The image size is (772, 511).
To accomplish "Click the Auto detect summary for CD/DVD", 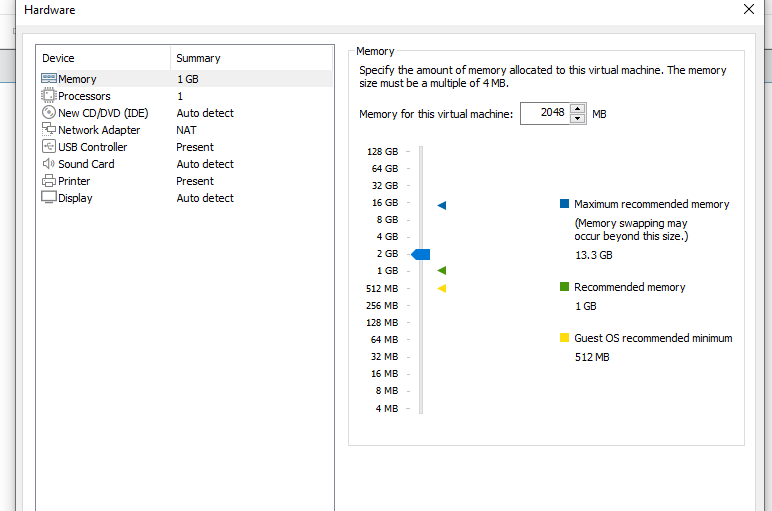I will [x=205, y=113].
